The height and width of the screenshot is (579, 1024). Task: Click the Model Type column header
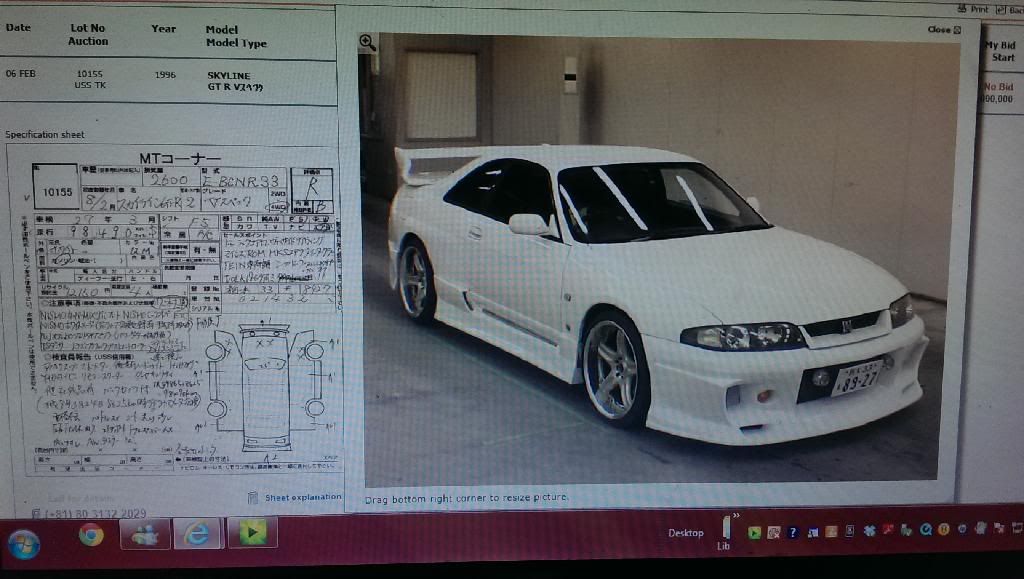[x=236, y=44]
